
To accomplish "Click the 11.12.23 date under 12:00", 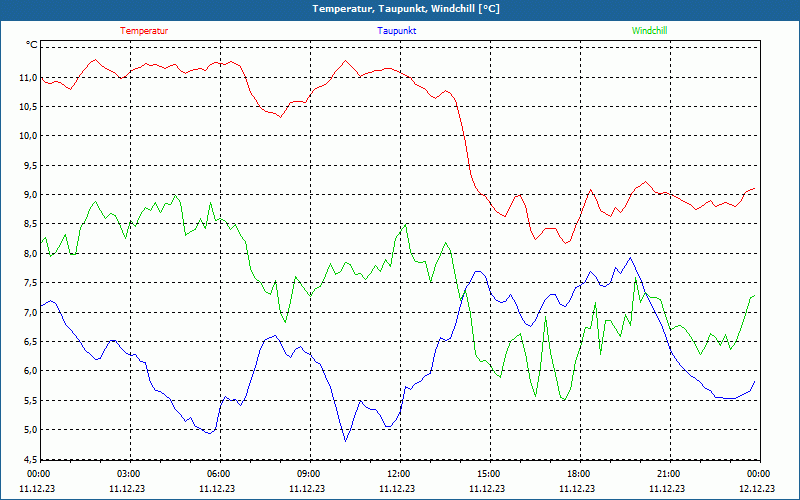I will tap(397, 488).
